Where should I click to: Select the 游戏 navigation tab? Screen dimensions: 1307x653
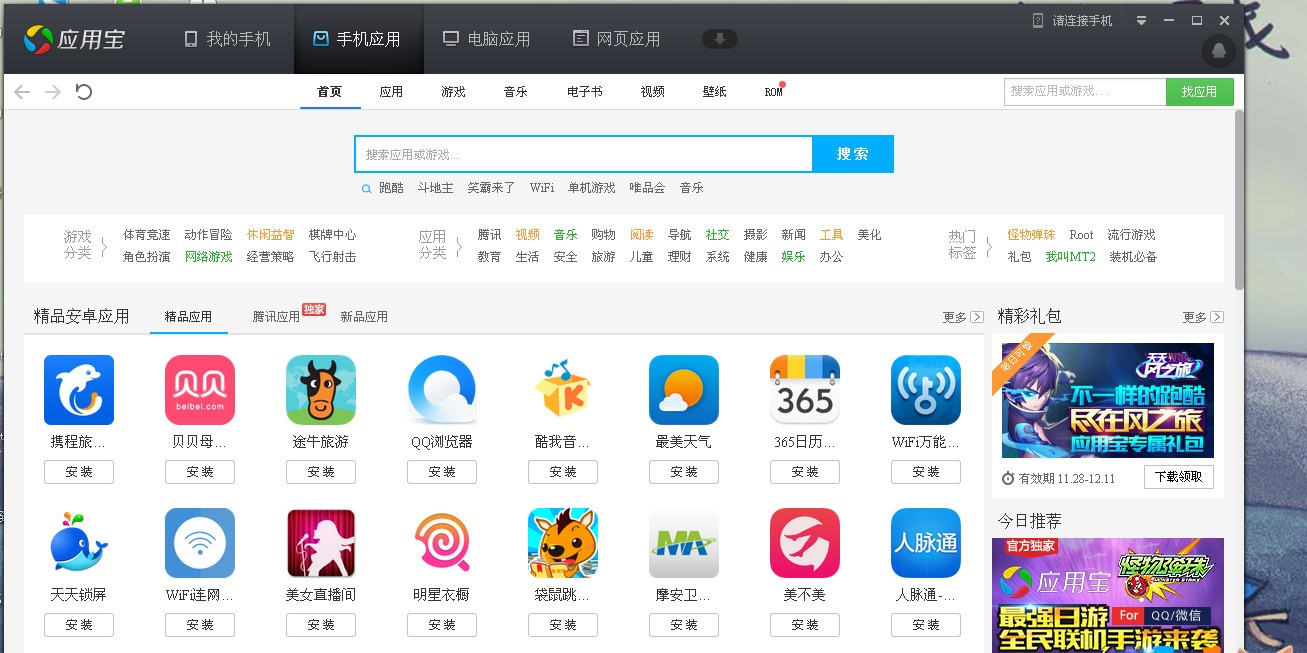[x=453, y=92]
